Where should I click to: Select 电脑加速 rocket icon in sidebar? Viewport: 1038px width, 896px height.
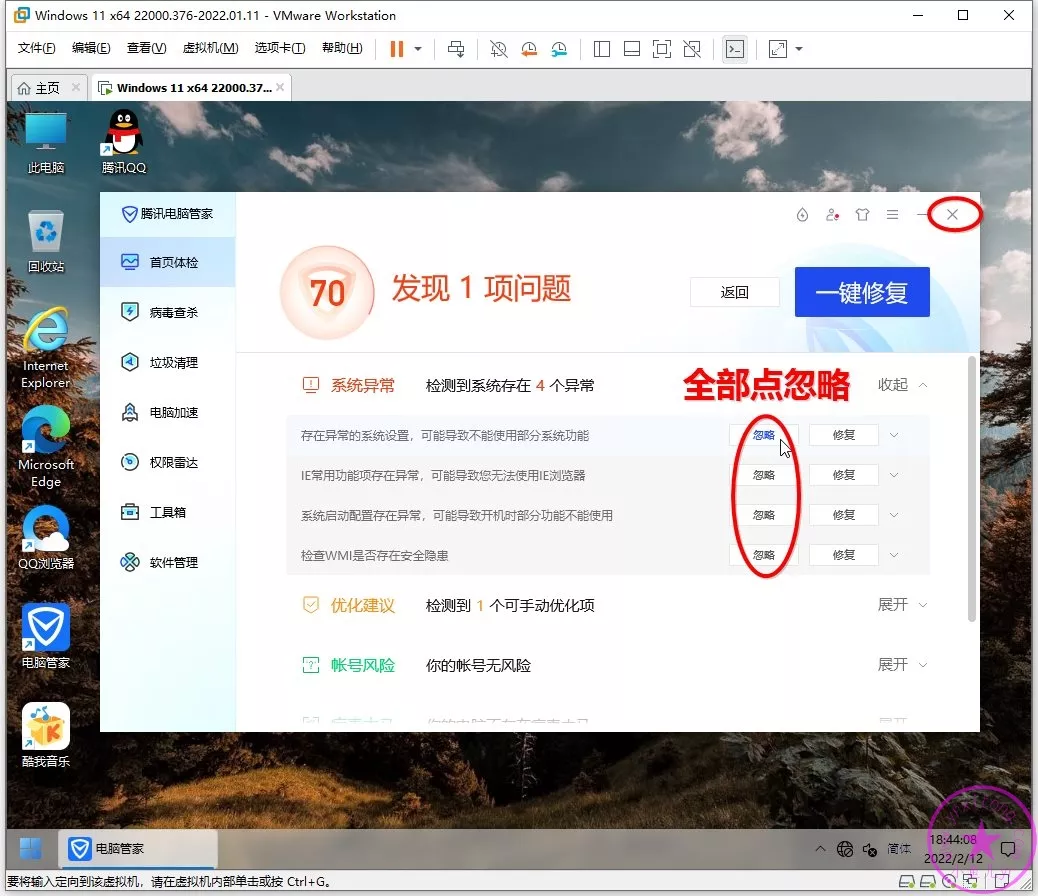click(x=130, y=412)
